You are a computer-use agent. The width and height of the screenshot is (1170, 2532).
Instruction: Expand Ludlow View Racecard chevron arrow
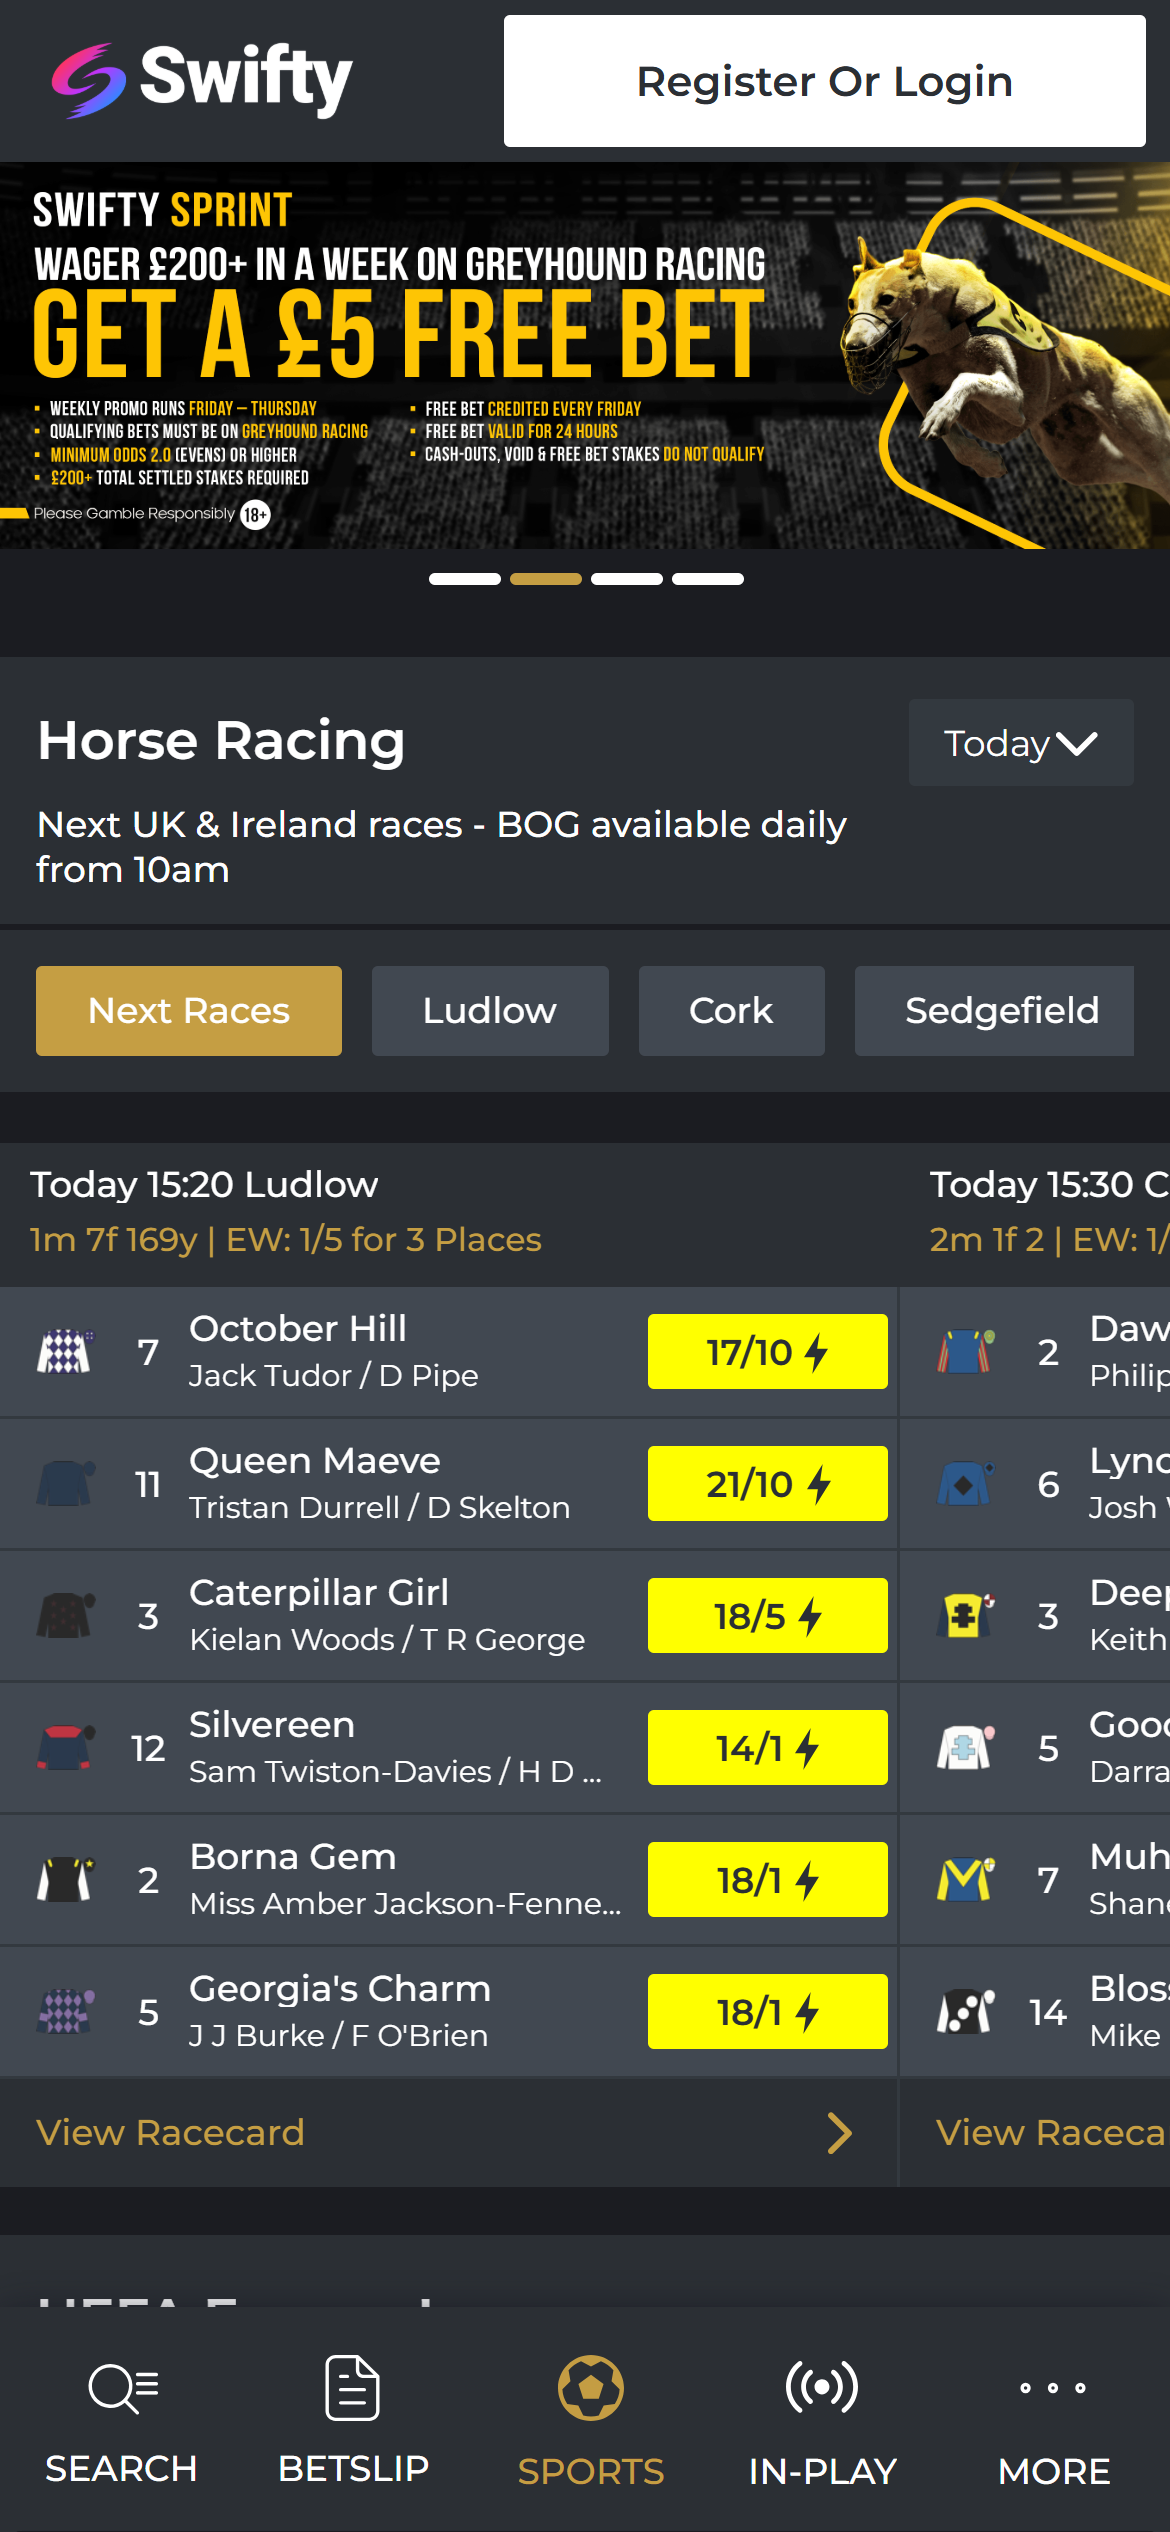840,2133
